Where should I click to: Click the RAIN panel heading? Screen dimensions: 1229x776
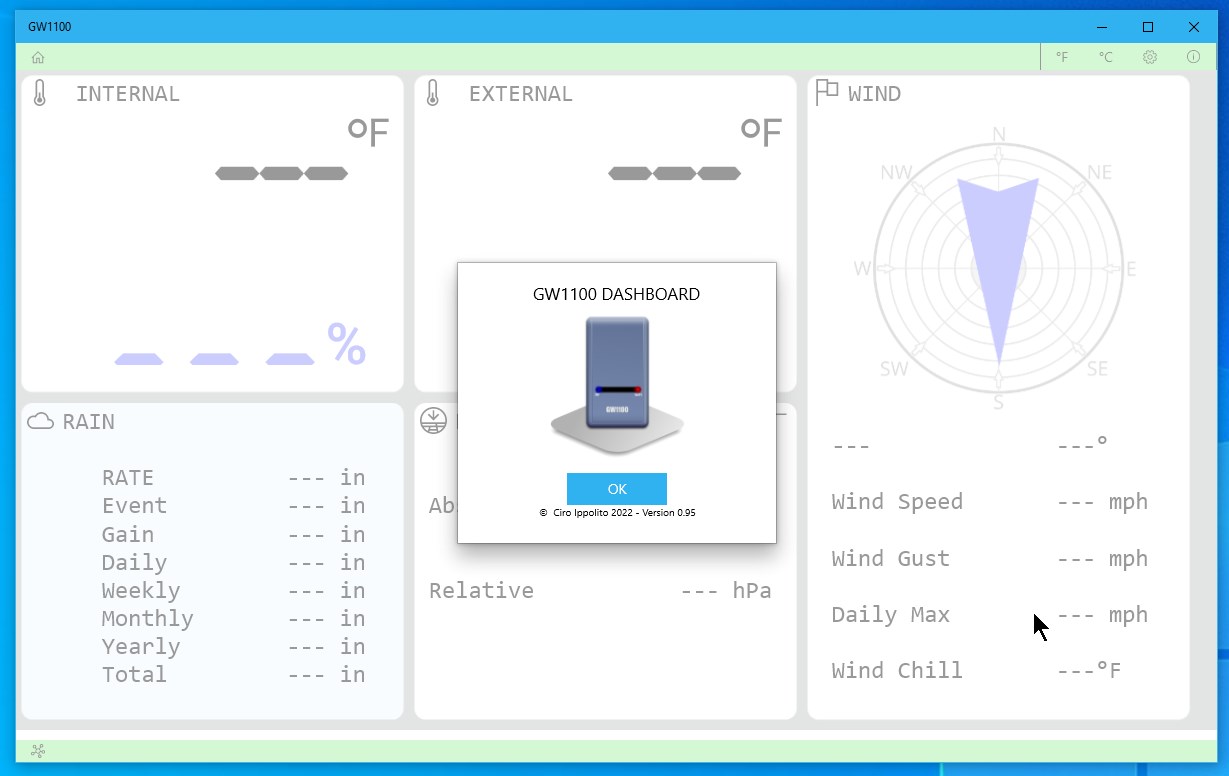[x=89, y=422]
